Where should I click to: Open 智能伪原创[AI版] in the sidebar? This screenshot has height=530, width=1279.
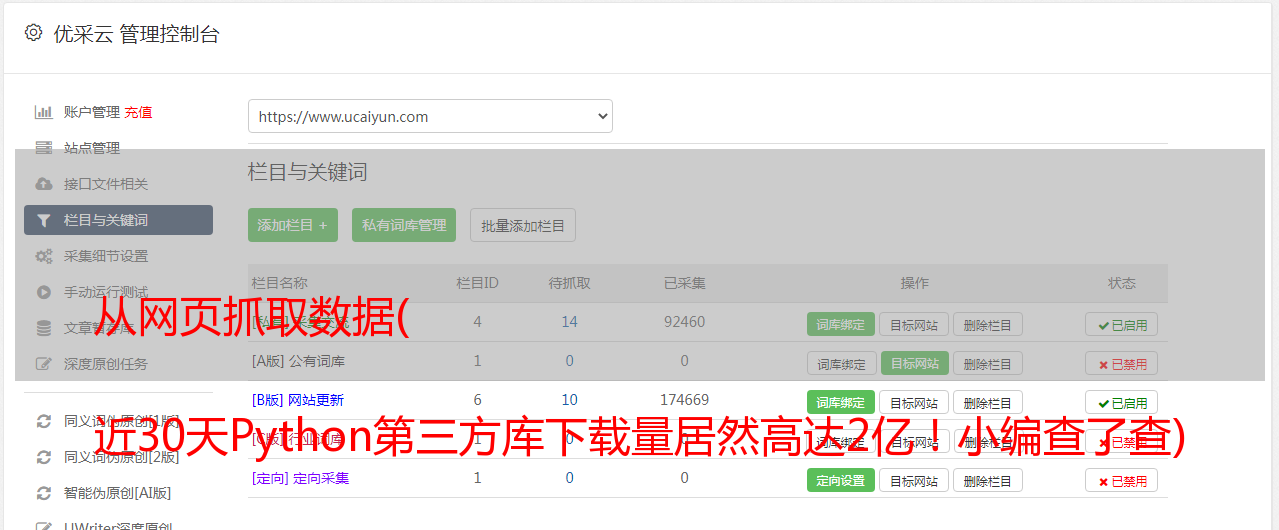coord(118,493)
